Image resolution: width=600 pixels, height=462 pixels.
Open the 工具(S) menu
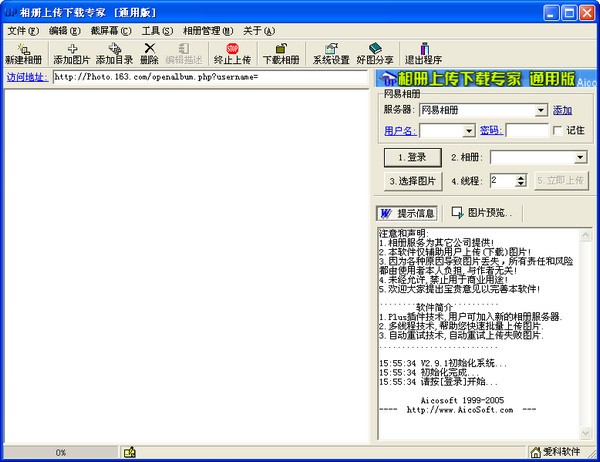click(157, 31)
